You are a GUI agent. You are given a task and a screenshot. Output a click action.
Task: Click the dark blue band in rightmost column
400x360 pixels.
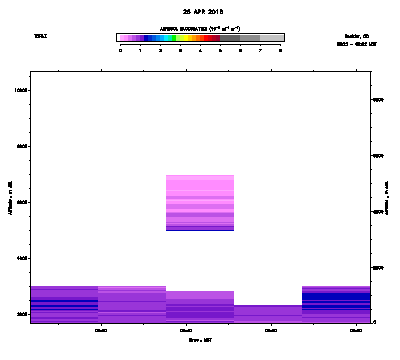click(336, 296)
